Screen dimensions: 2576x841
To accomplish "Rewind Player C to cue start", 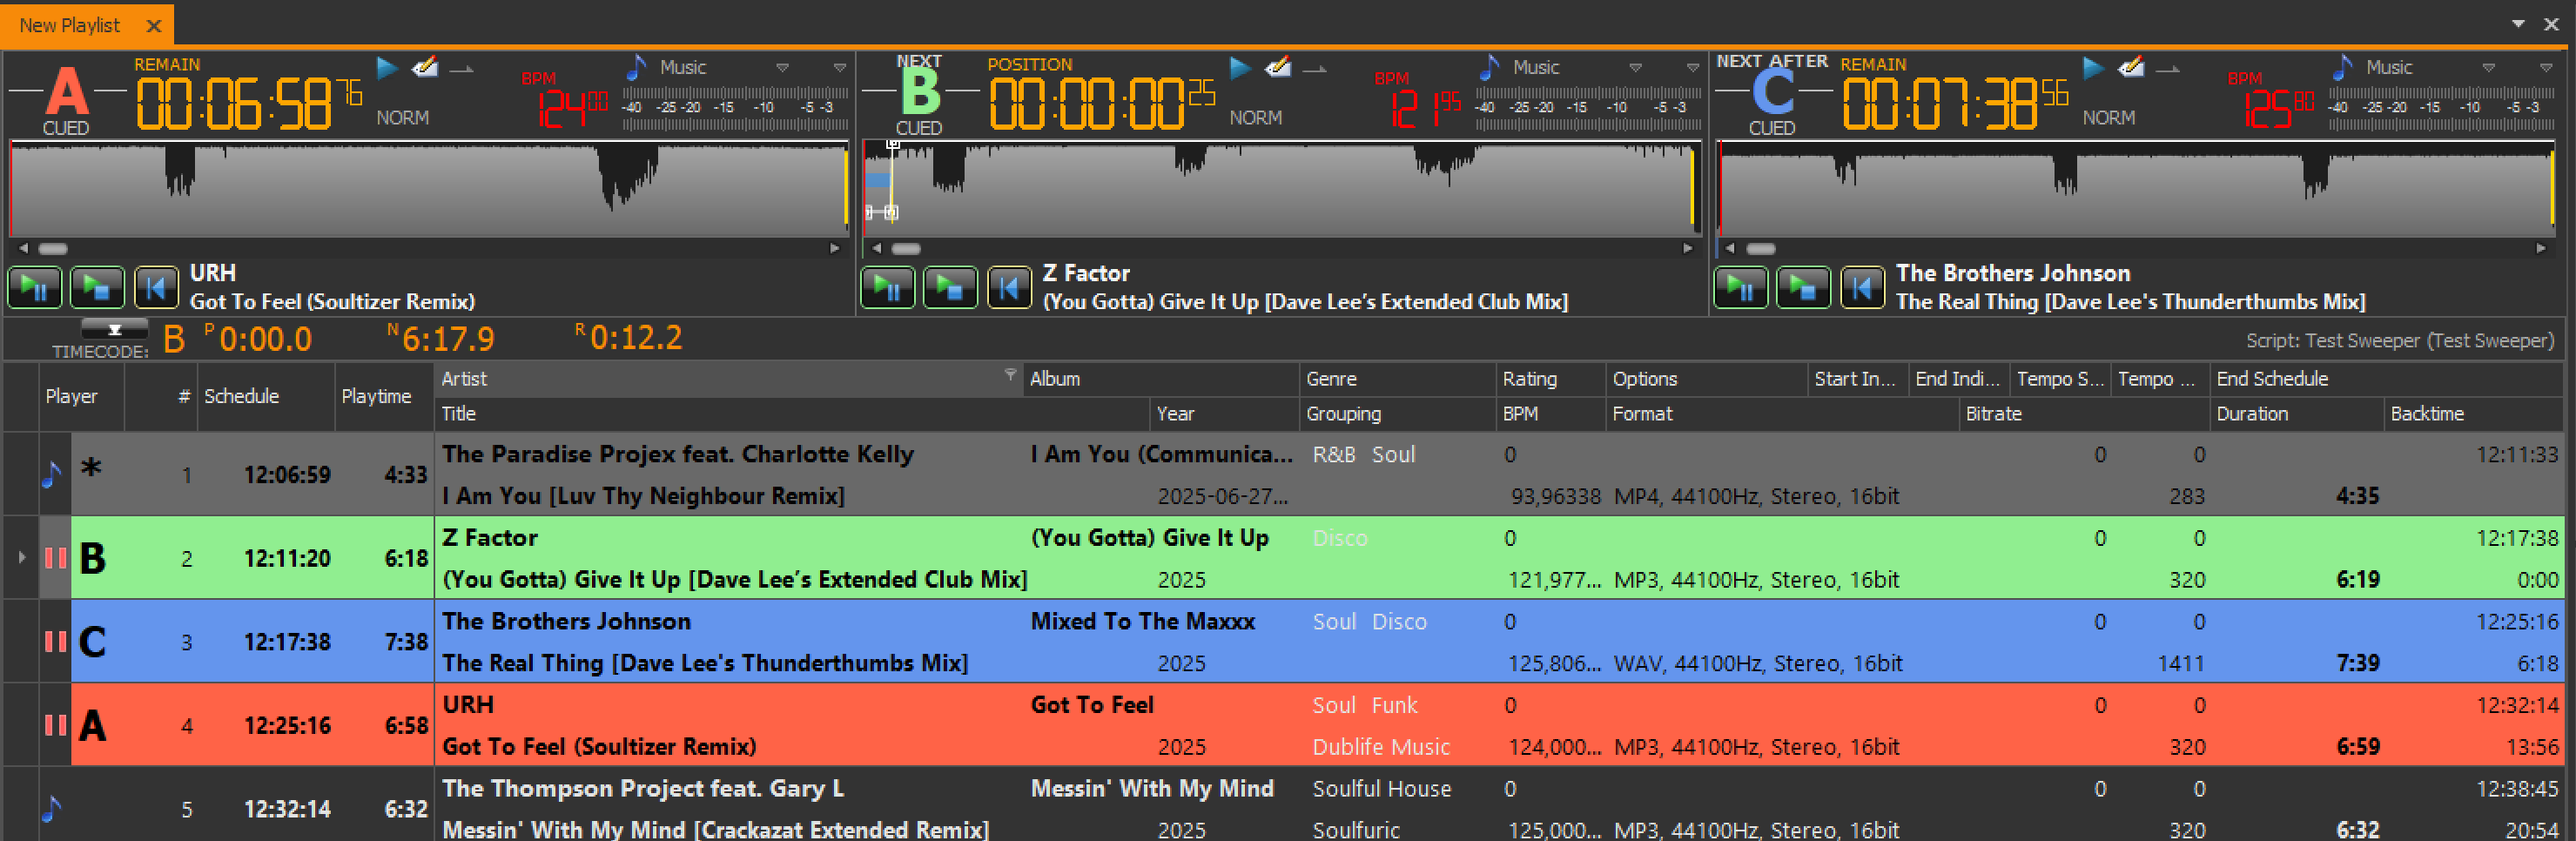I will tap(1862, 289).
